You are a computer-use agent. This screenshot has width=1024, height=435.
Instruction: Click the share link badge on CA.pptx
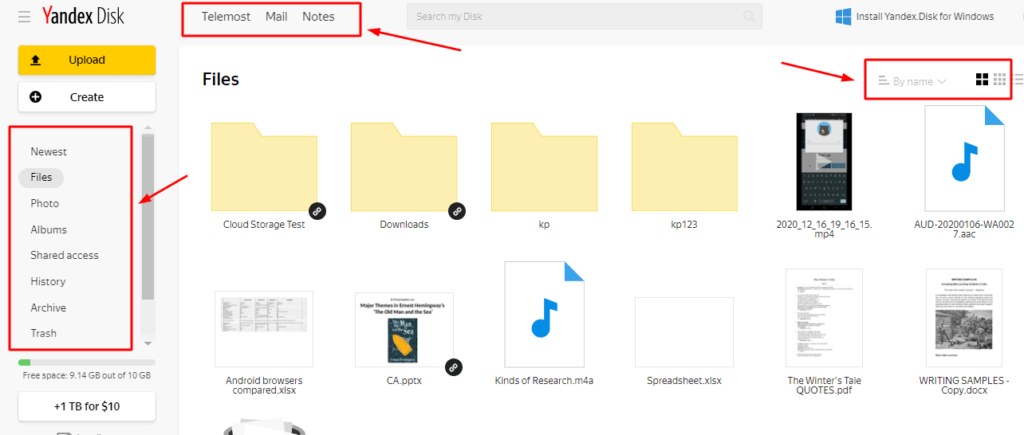coord(454,367)
